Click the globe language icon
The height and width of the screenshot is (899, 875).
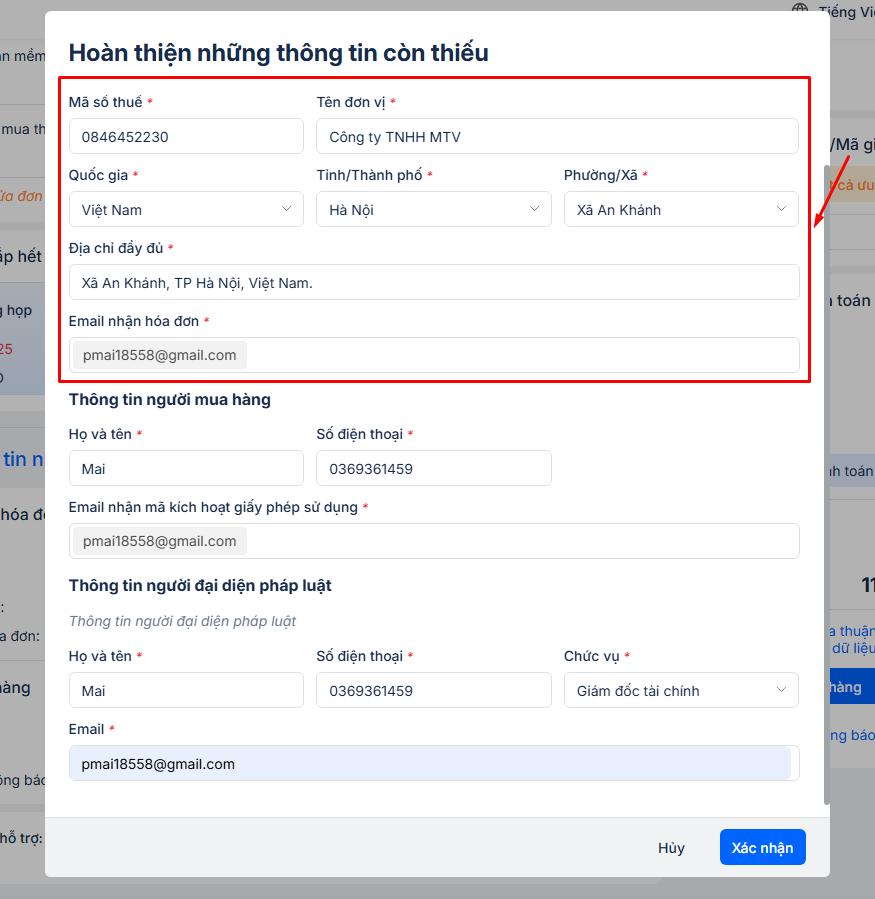coord(800,11)
